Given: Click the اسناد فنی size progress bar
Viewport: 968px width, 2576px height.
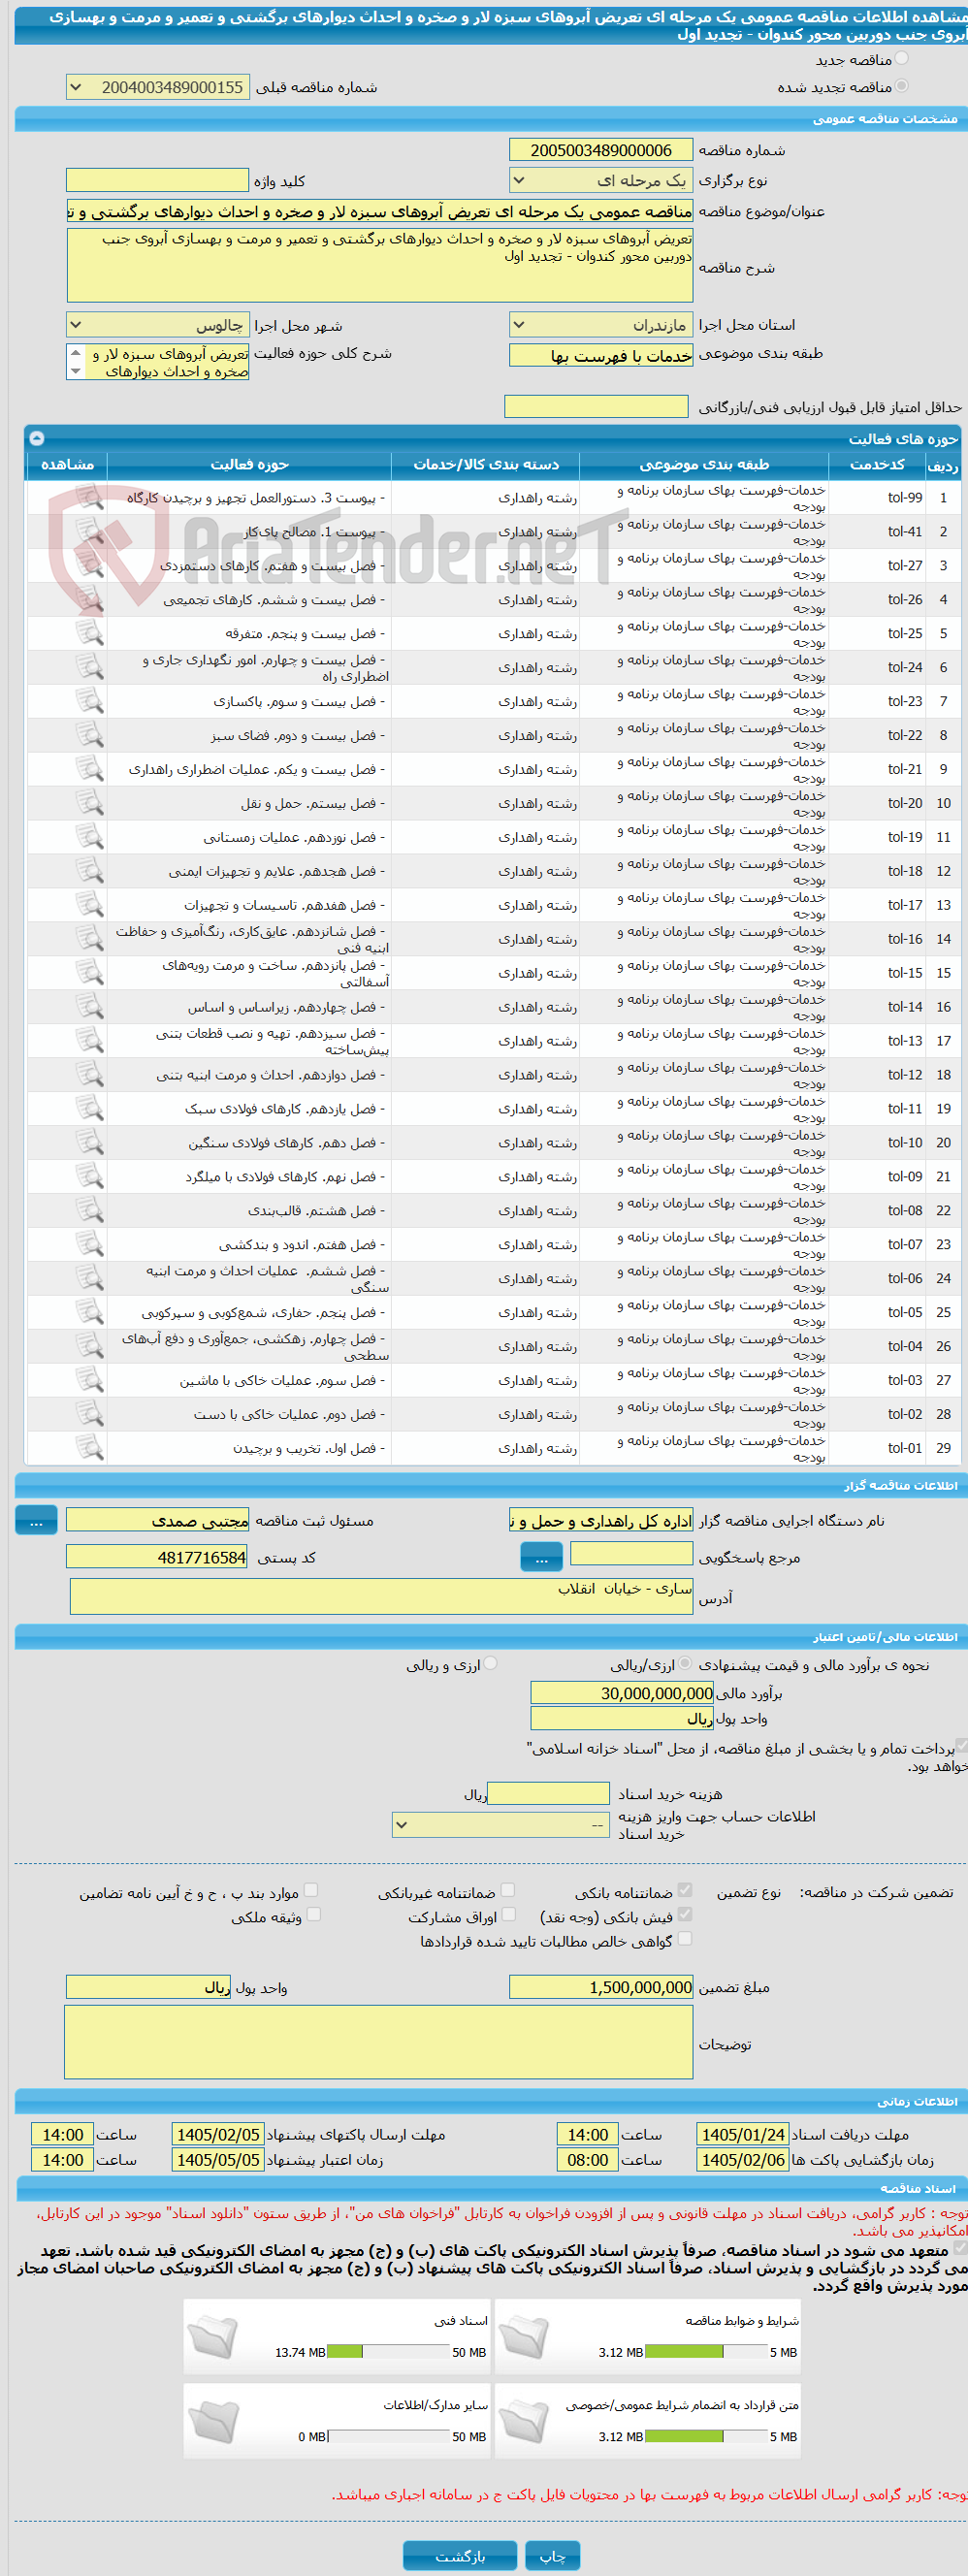Looking at the screenshot, I should (x=388, y=2352).
